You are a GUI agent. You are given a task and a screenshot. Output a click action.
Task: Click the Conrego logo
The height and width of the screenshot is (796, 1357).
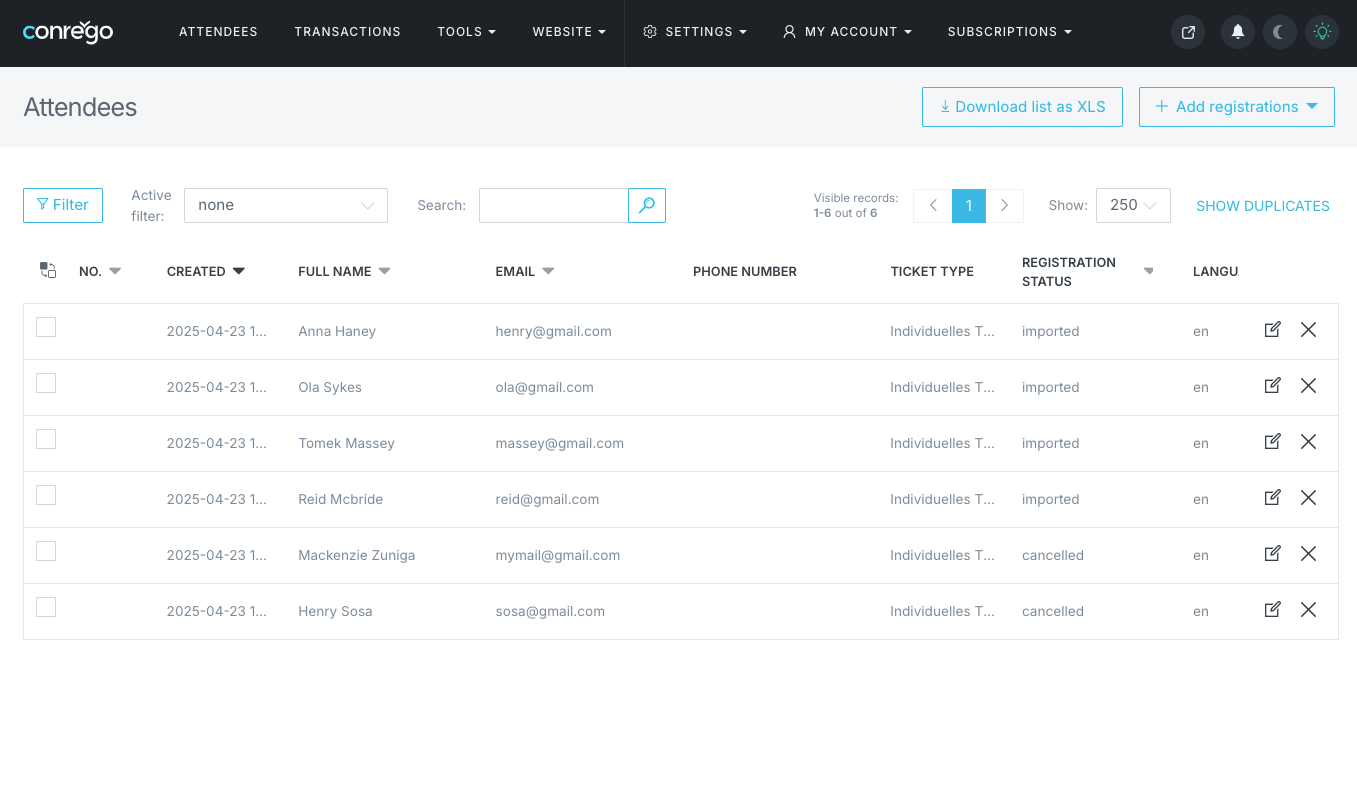pos(68,32)
